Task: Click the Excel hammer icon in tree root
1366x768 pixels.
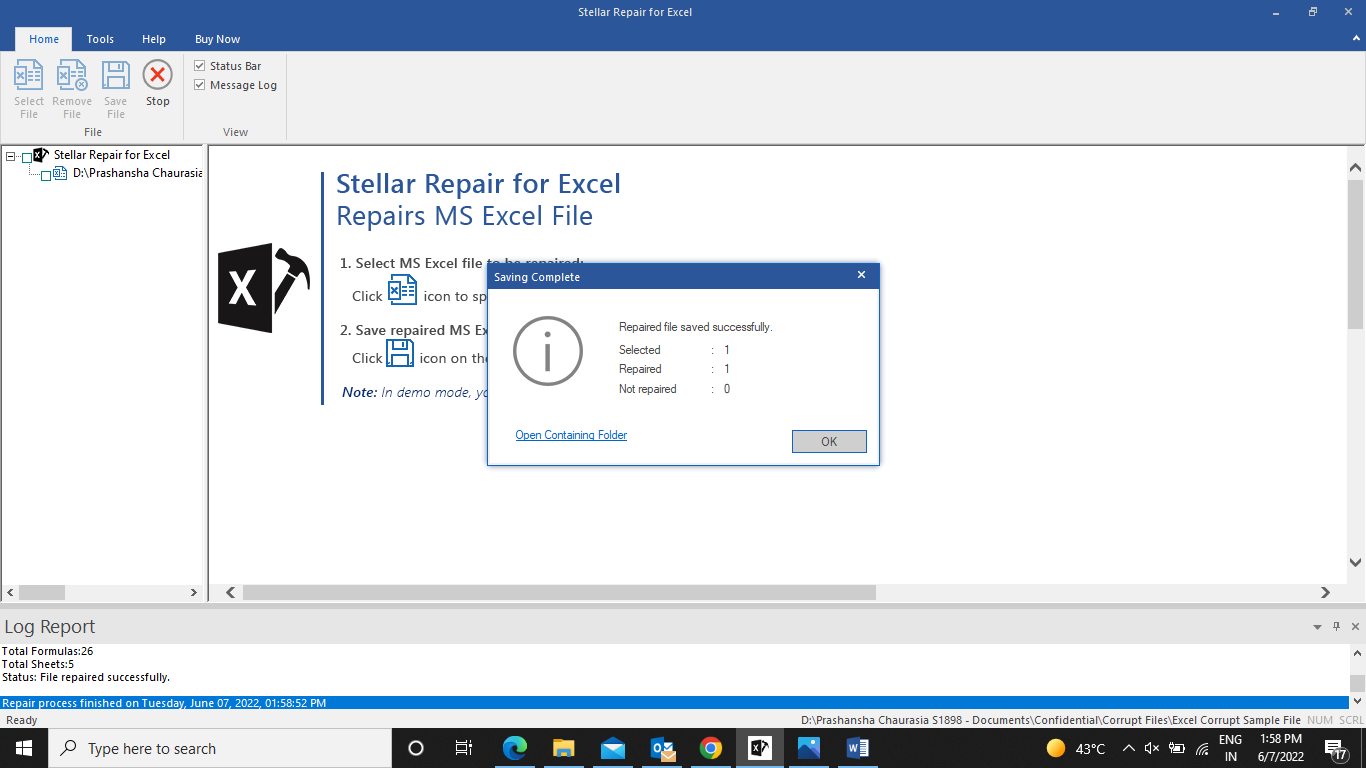Action: (x=41, y=155)
